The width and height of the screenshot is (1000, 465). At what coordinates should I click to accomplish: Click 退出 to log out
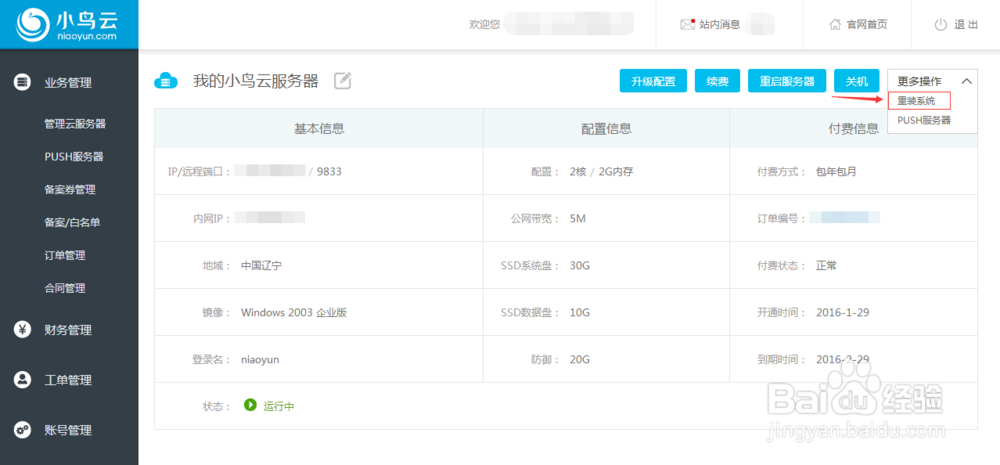(x=966, y=25)
